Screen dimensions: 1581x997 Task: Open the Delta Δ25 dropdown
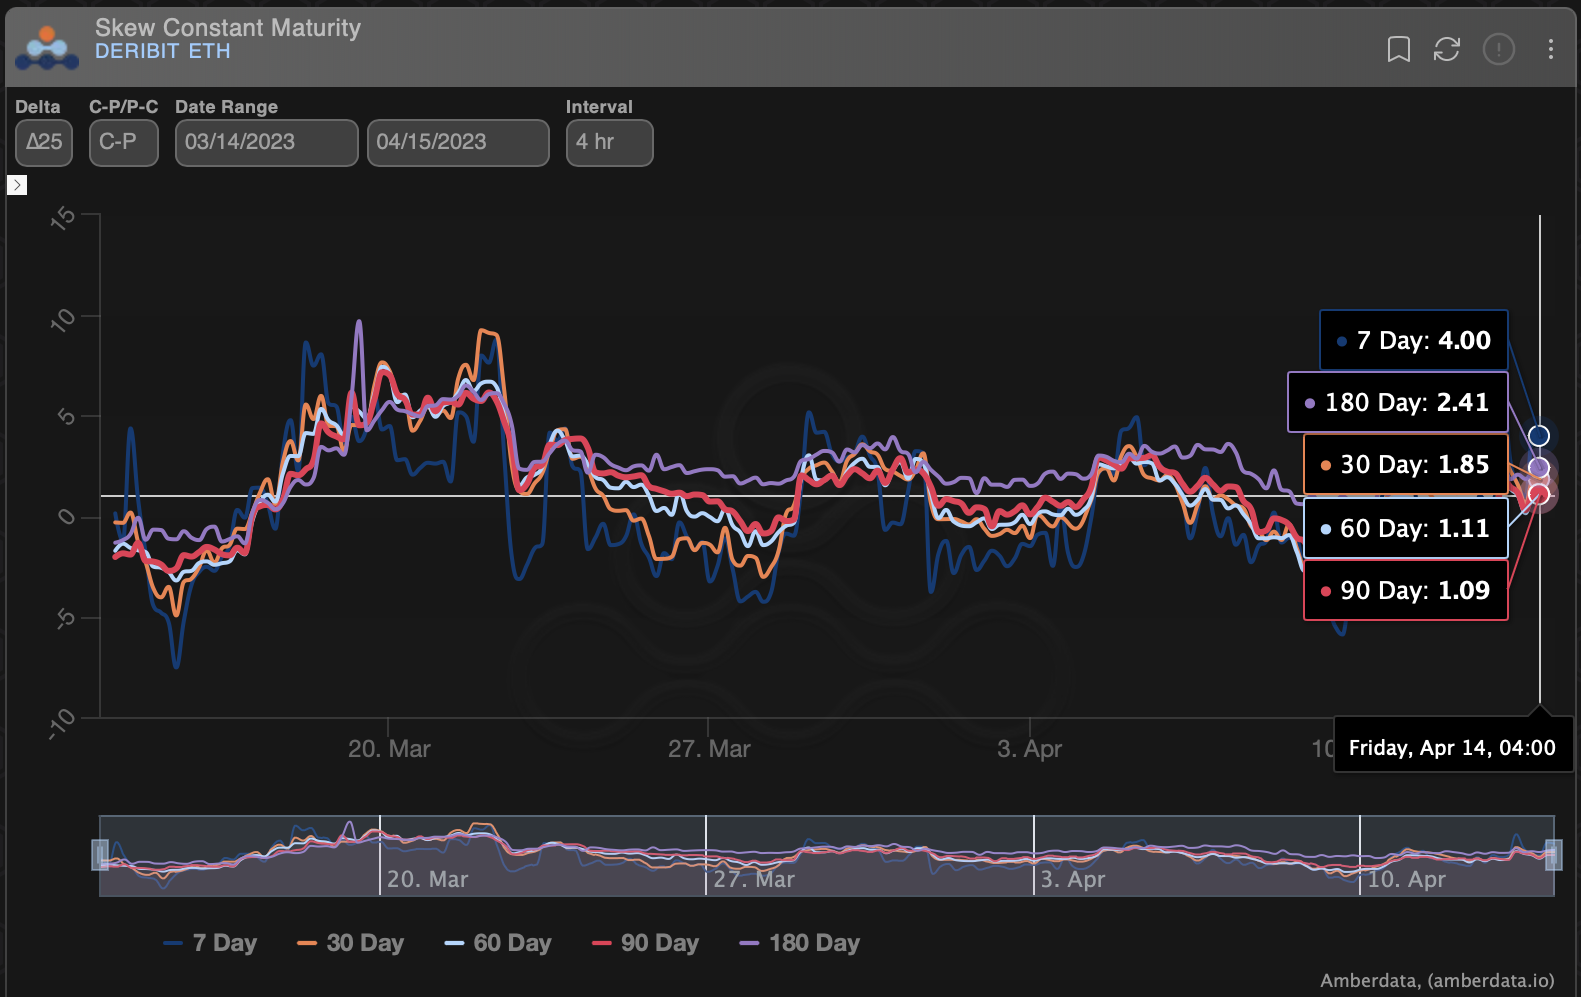[44, 142]
